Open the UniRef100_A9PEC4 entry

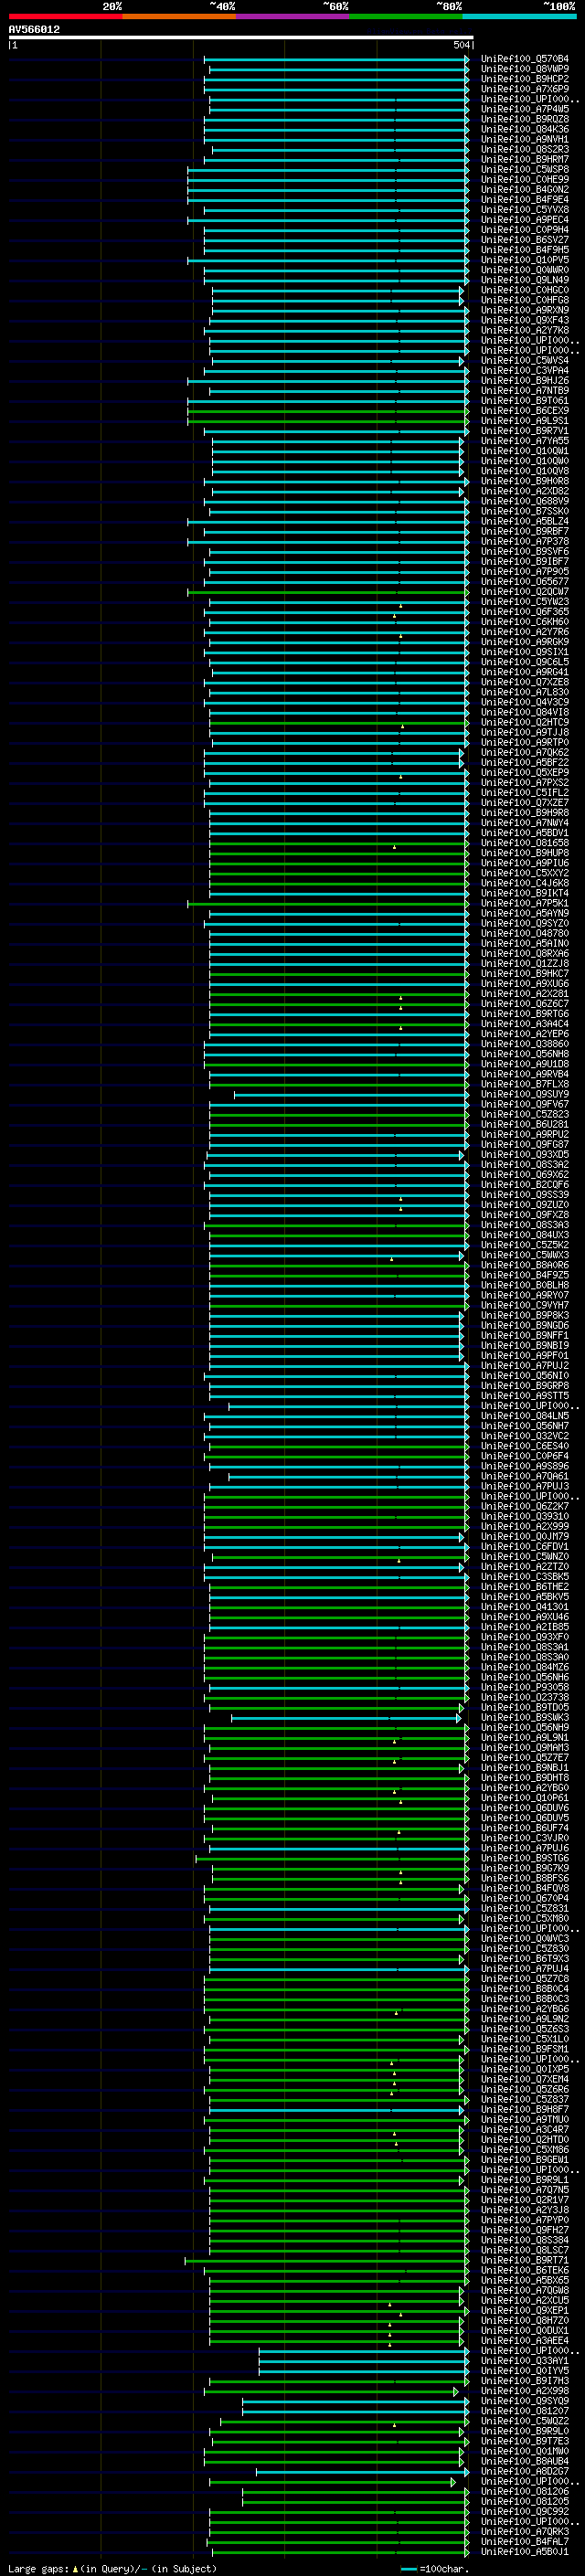tap(525, 219)
